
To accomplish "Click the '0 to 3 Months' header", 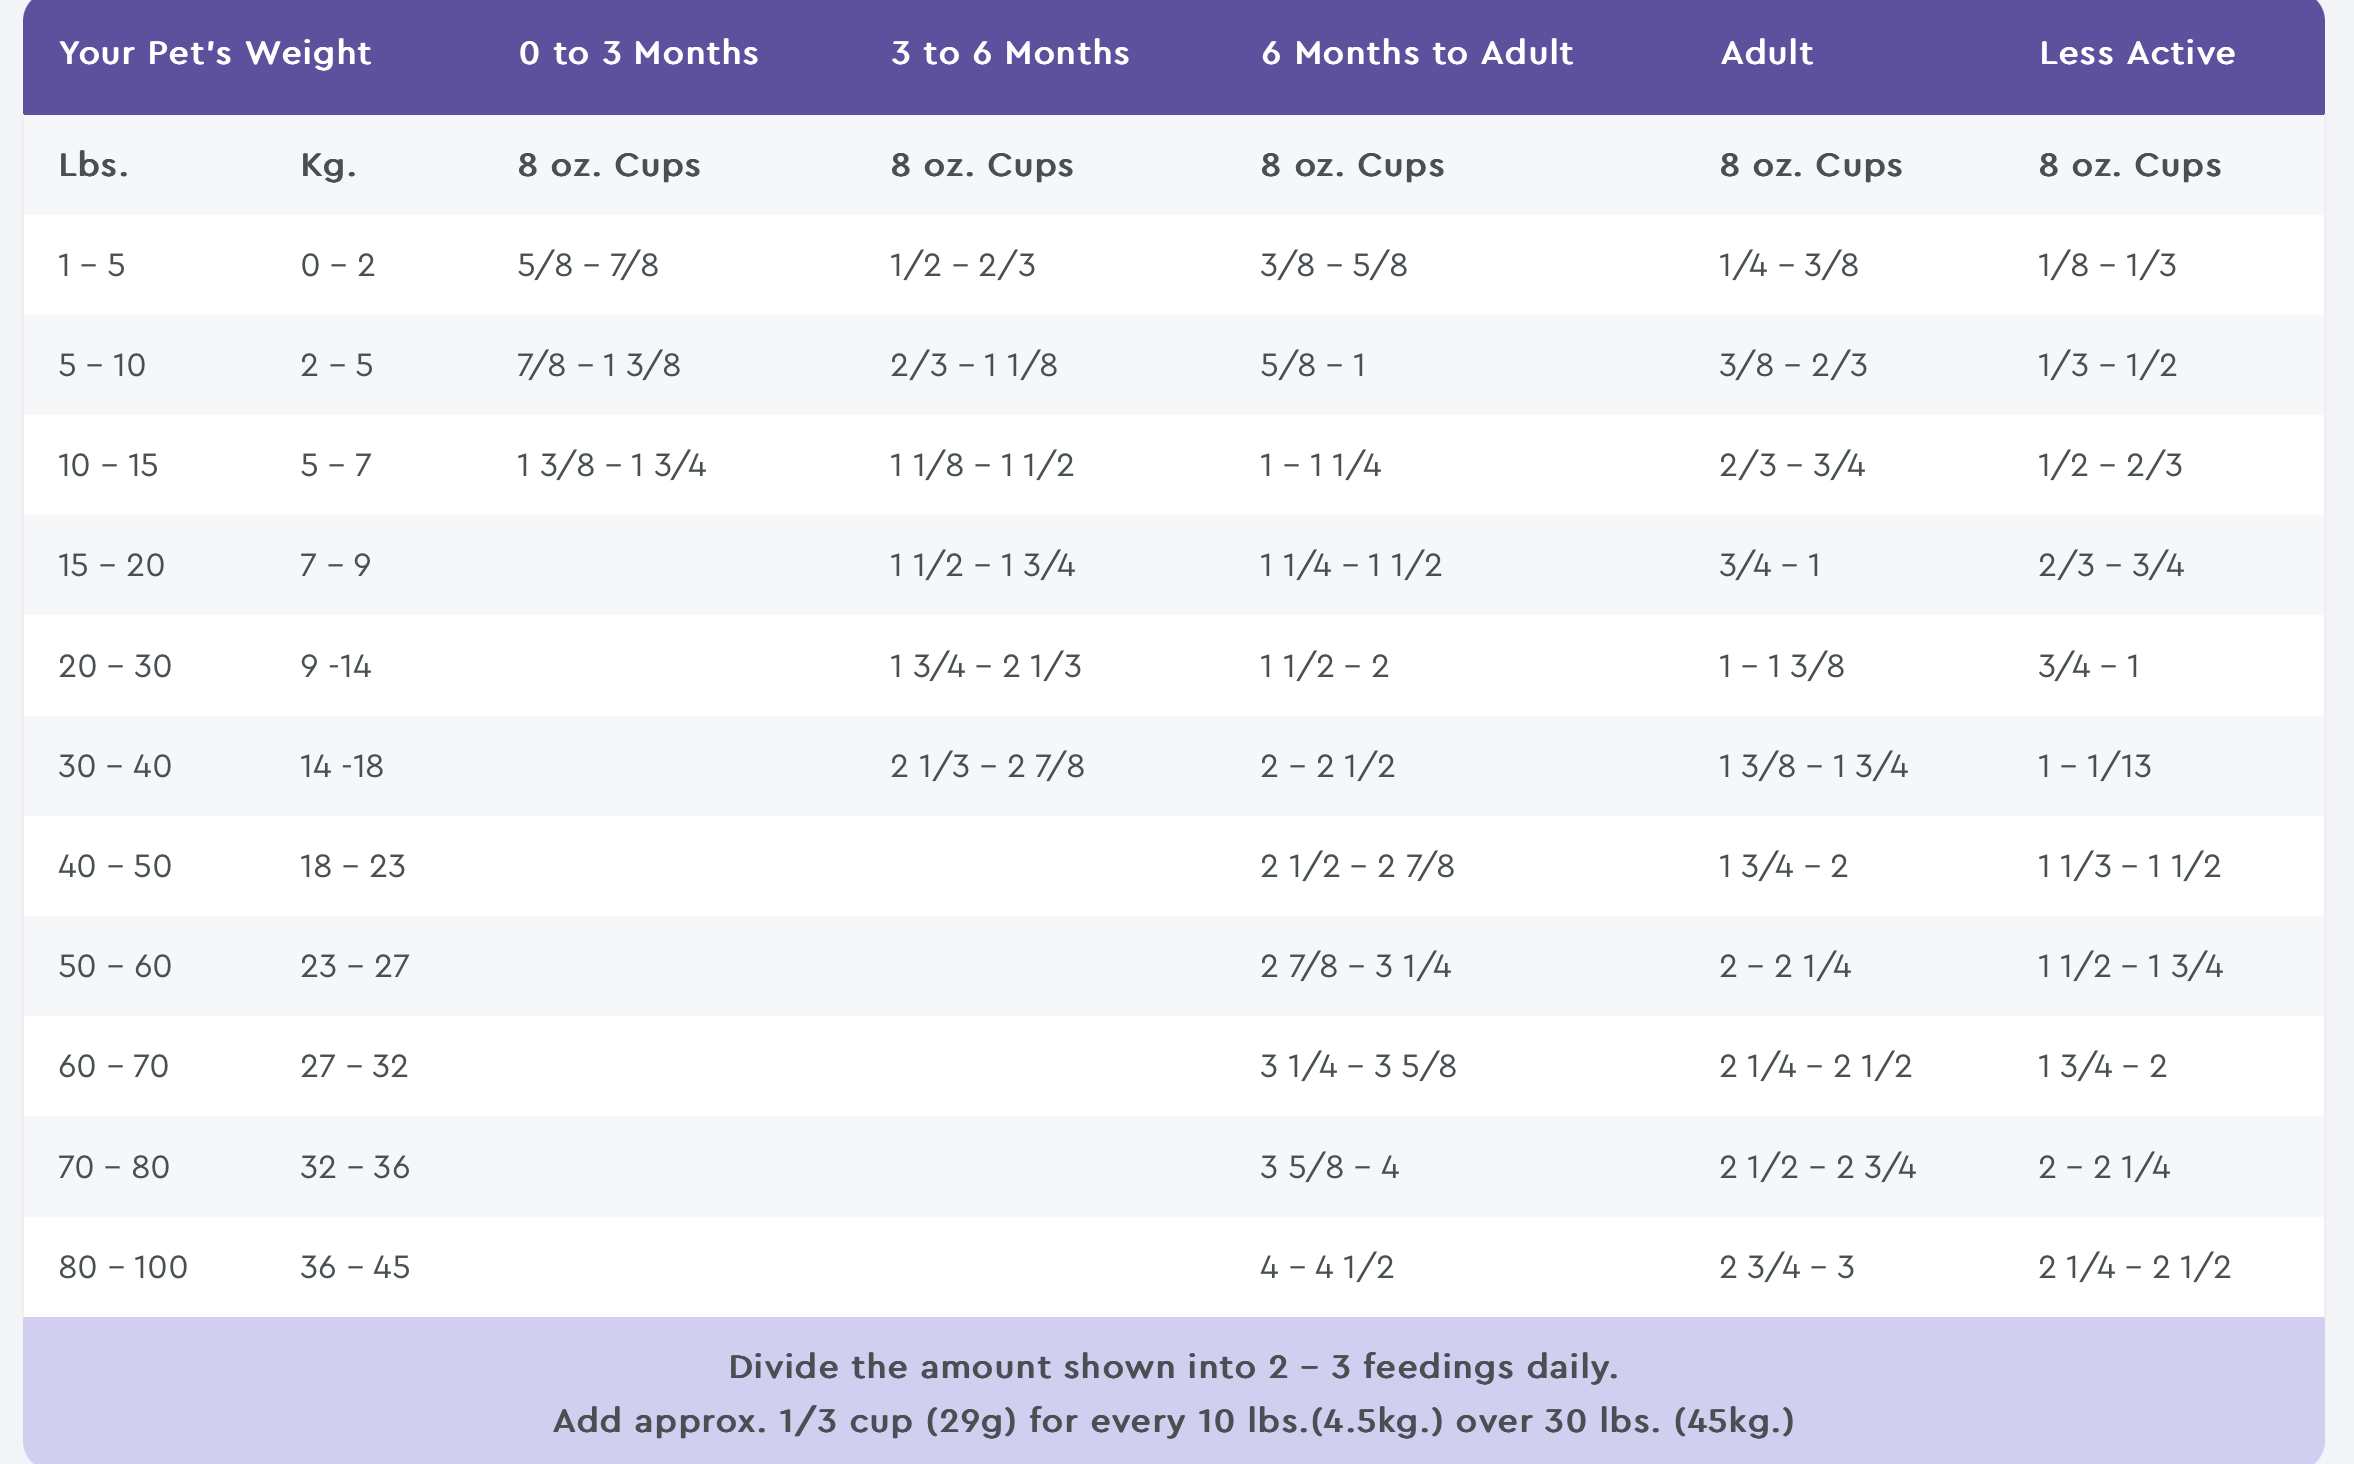I will (x=638, y=53).
